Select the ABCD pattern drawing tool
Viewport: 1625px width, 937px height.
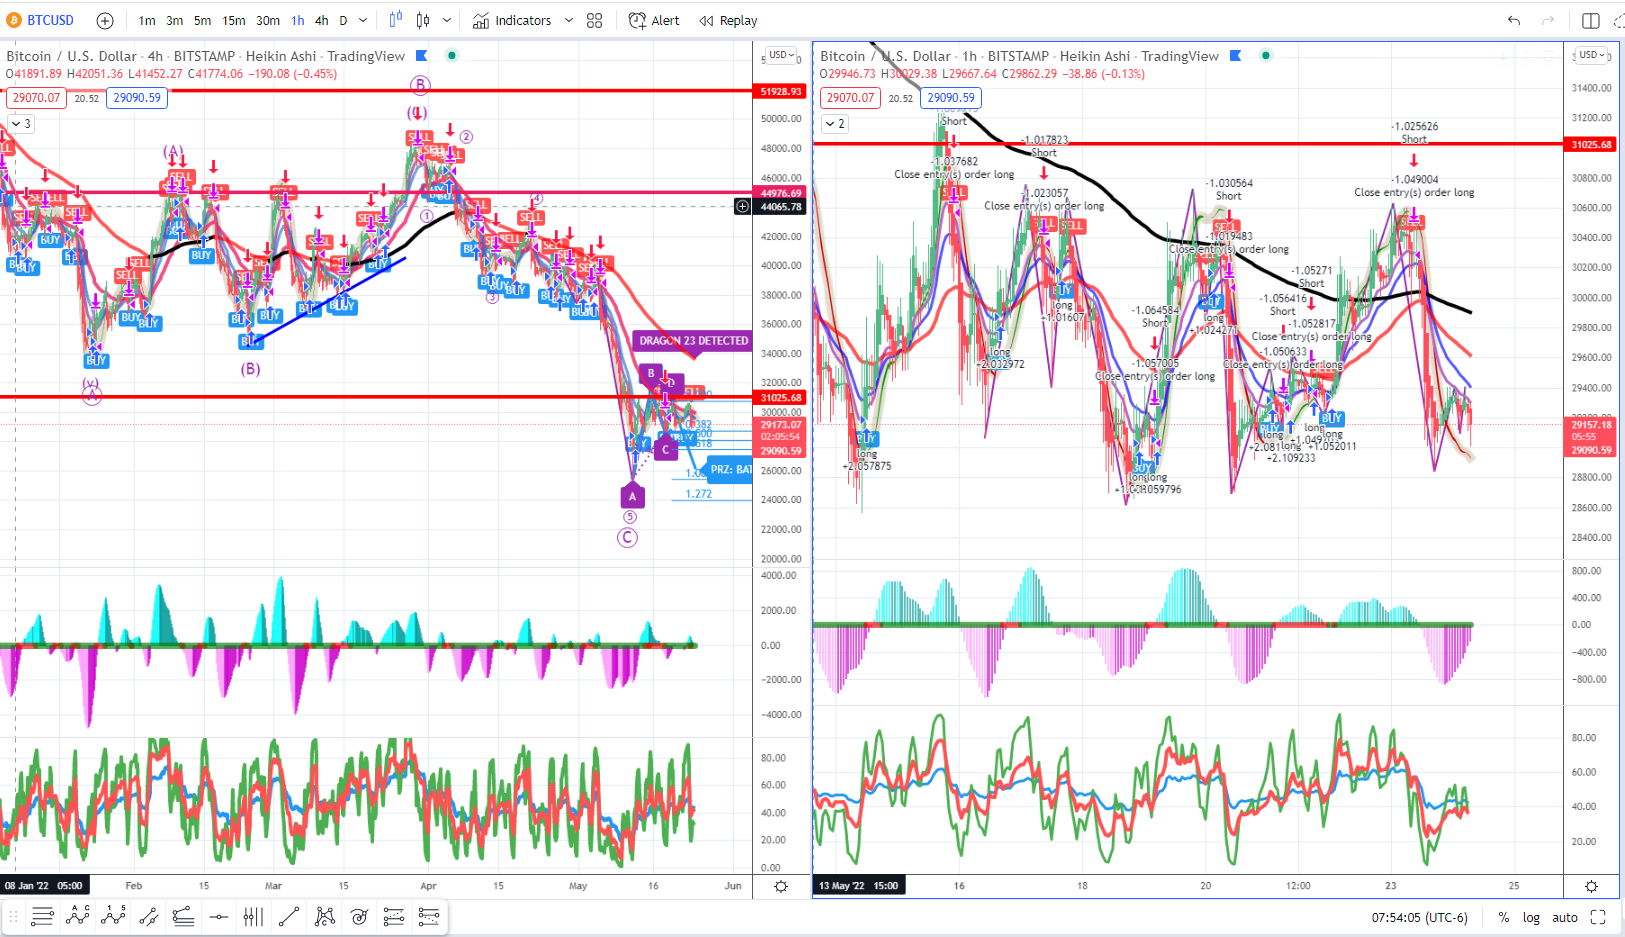pos(78,916)
